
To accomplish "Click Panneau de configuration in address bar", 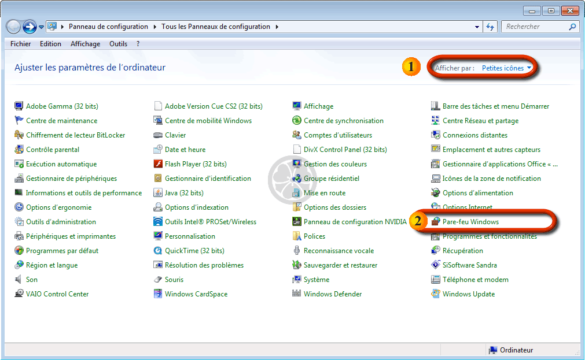I will pyautogui.click(x=108, y=27).
